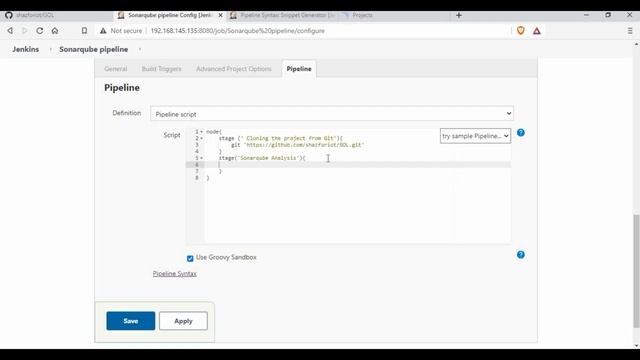Viewport: 640px width, 360px height.
Task: Open the Pipeline Syntax link
Action: click(x=174, y=273)
